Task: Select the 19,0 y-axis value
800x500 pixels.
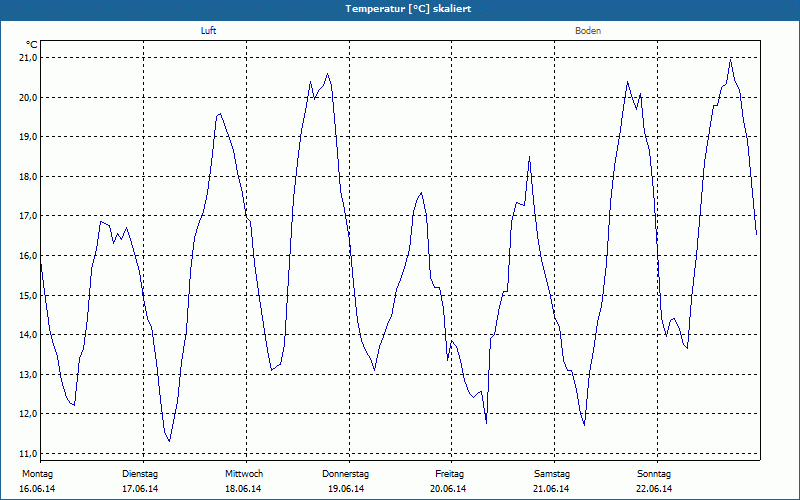Action: [x=28, y=137]
